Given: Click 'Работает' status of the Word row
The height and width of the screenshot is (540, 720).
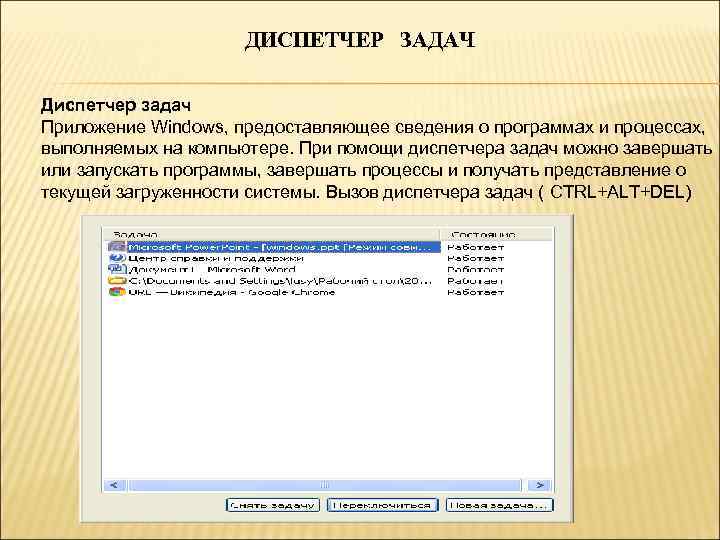Looking at the screenshot, I should pyautogui.click(x=476, y=270).
